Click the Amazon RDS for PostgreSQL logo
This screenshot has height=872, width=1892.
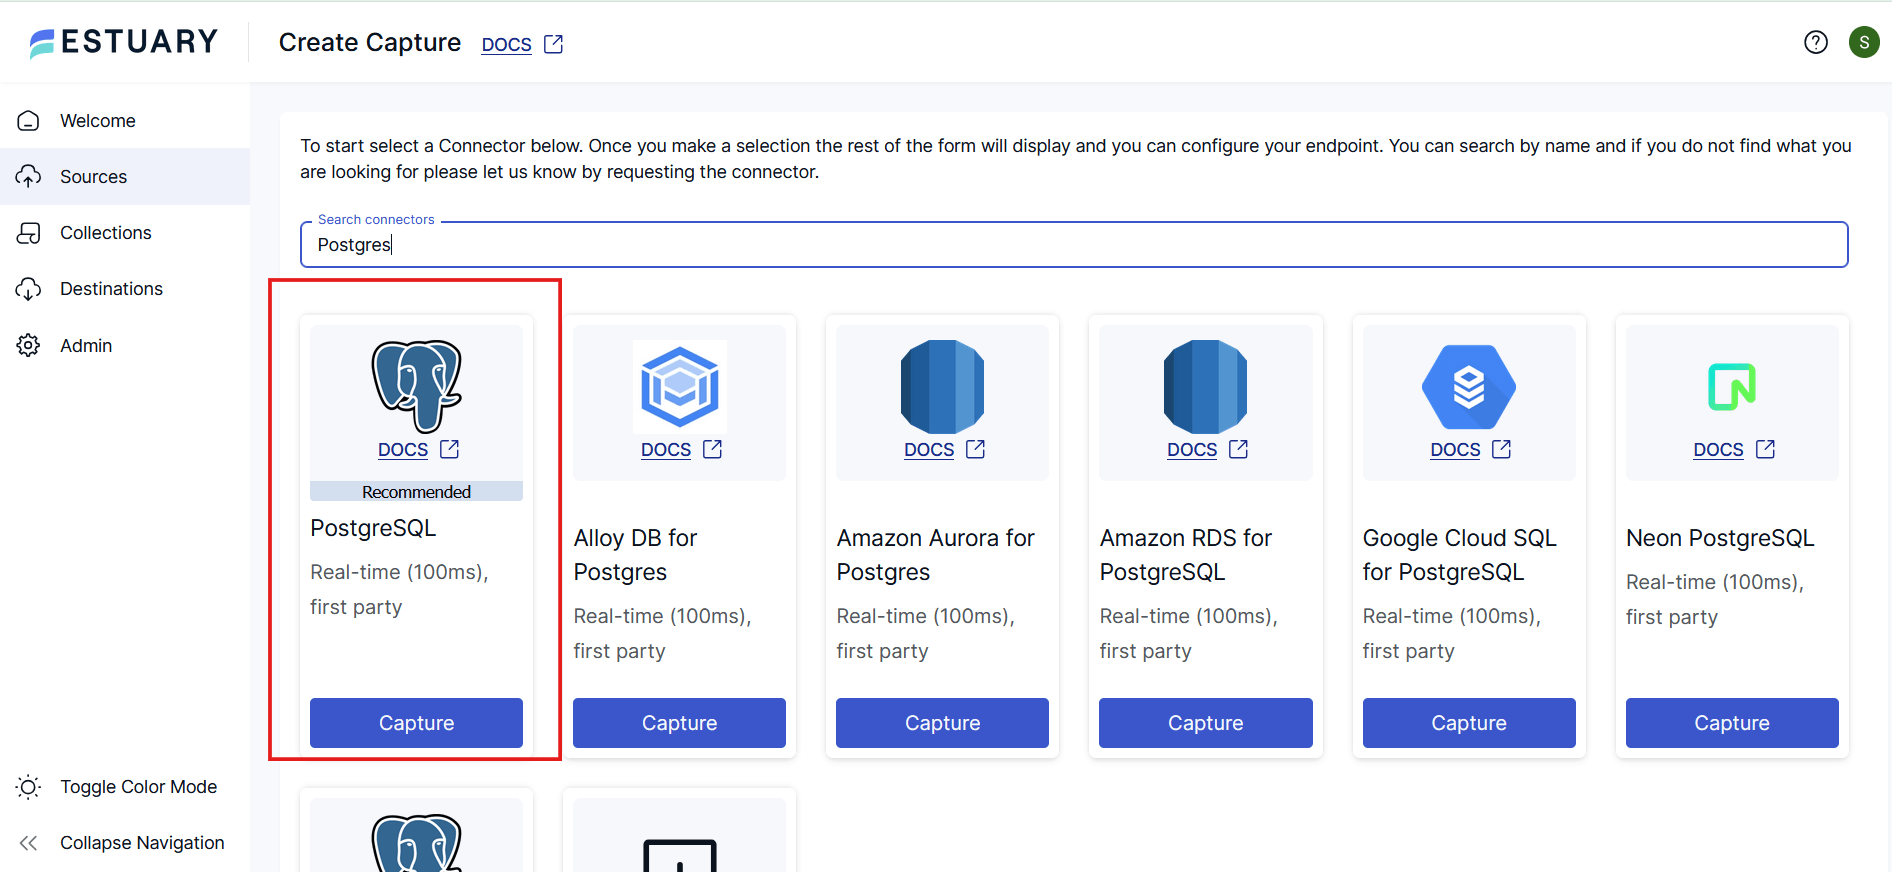1206,386
